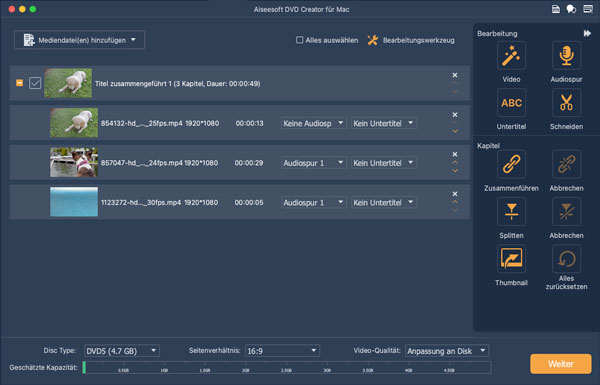Viewport: 600px width, 385px height.
Task: Remove the merged title with its X
Action: 455,75
